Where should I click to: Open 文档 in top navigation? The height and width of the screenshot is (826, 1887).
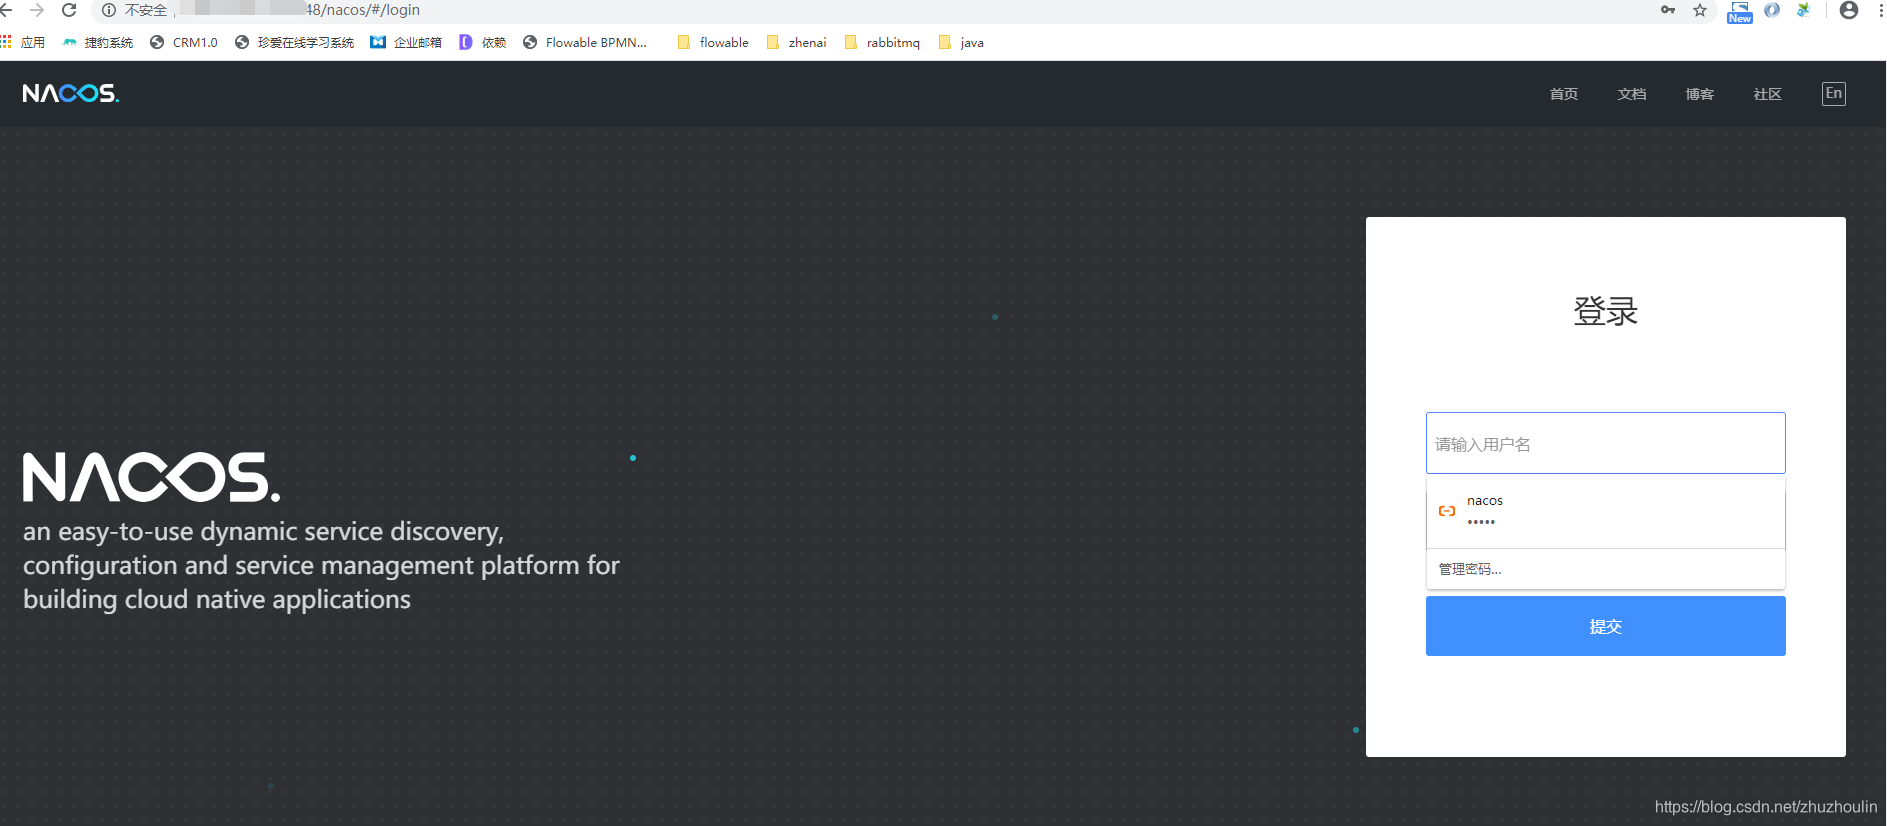coord(1632,94)
